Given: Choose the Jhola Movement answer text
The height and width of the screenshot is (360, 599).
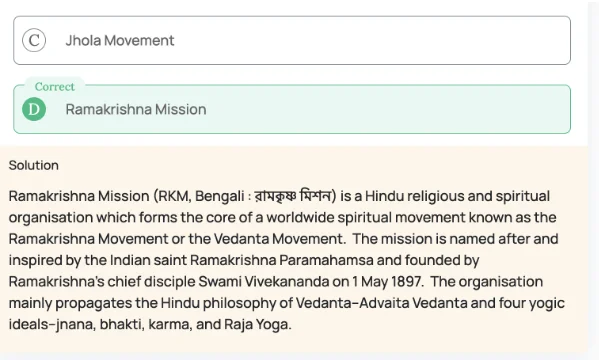Looking at the screenshot, I should point(120,40).
